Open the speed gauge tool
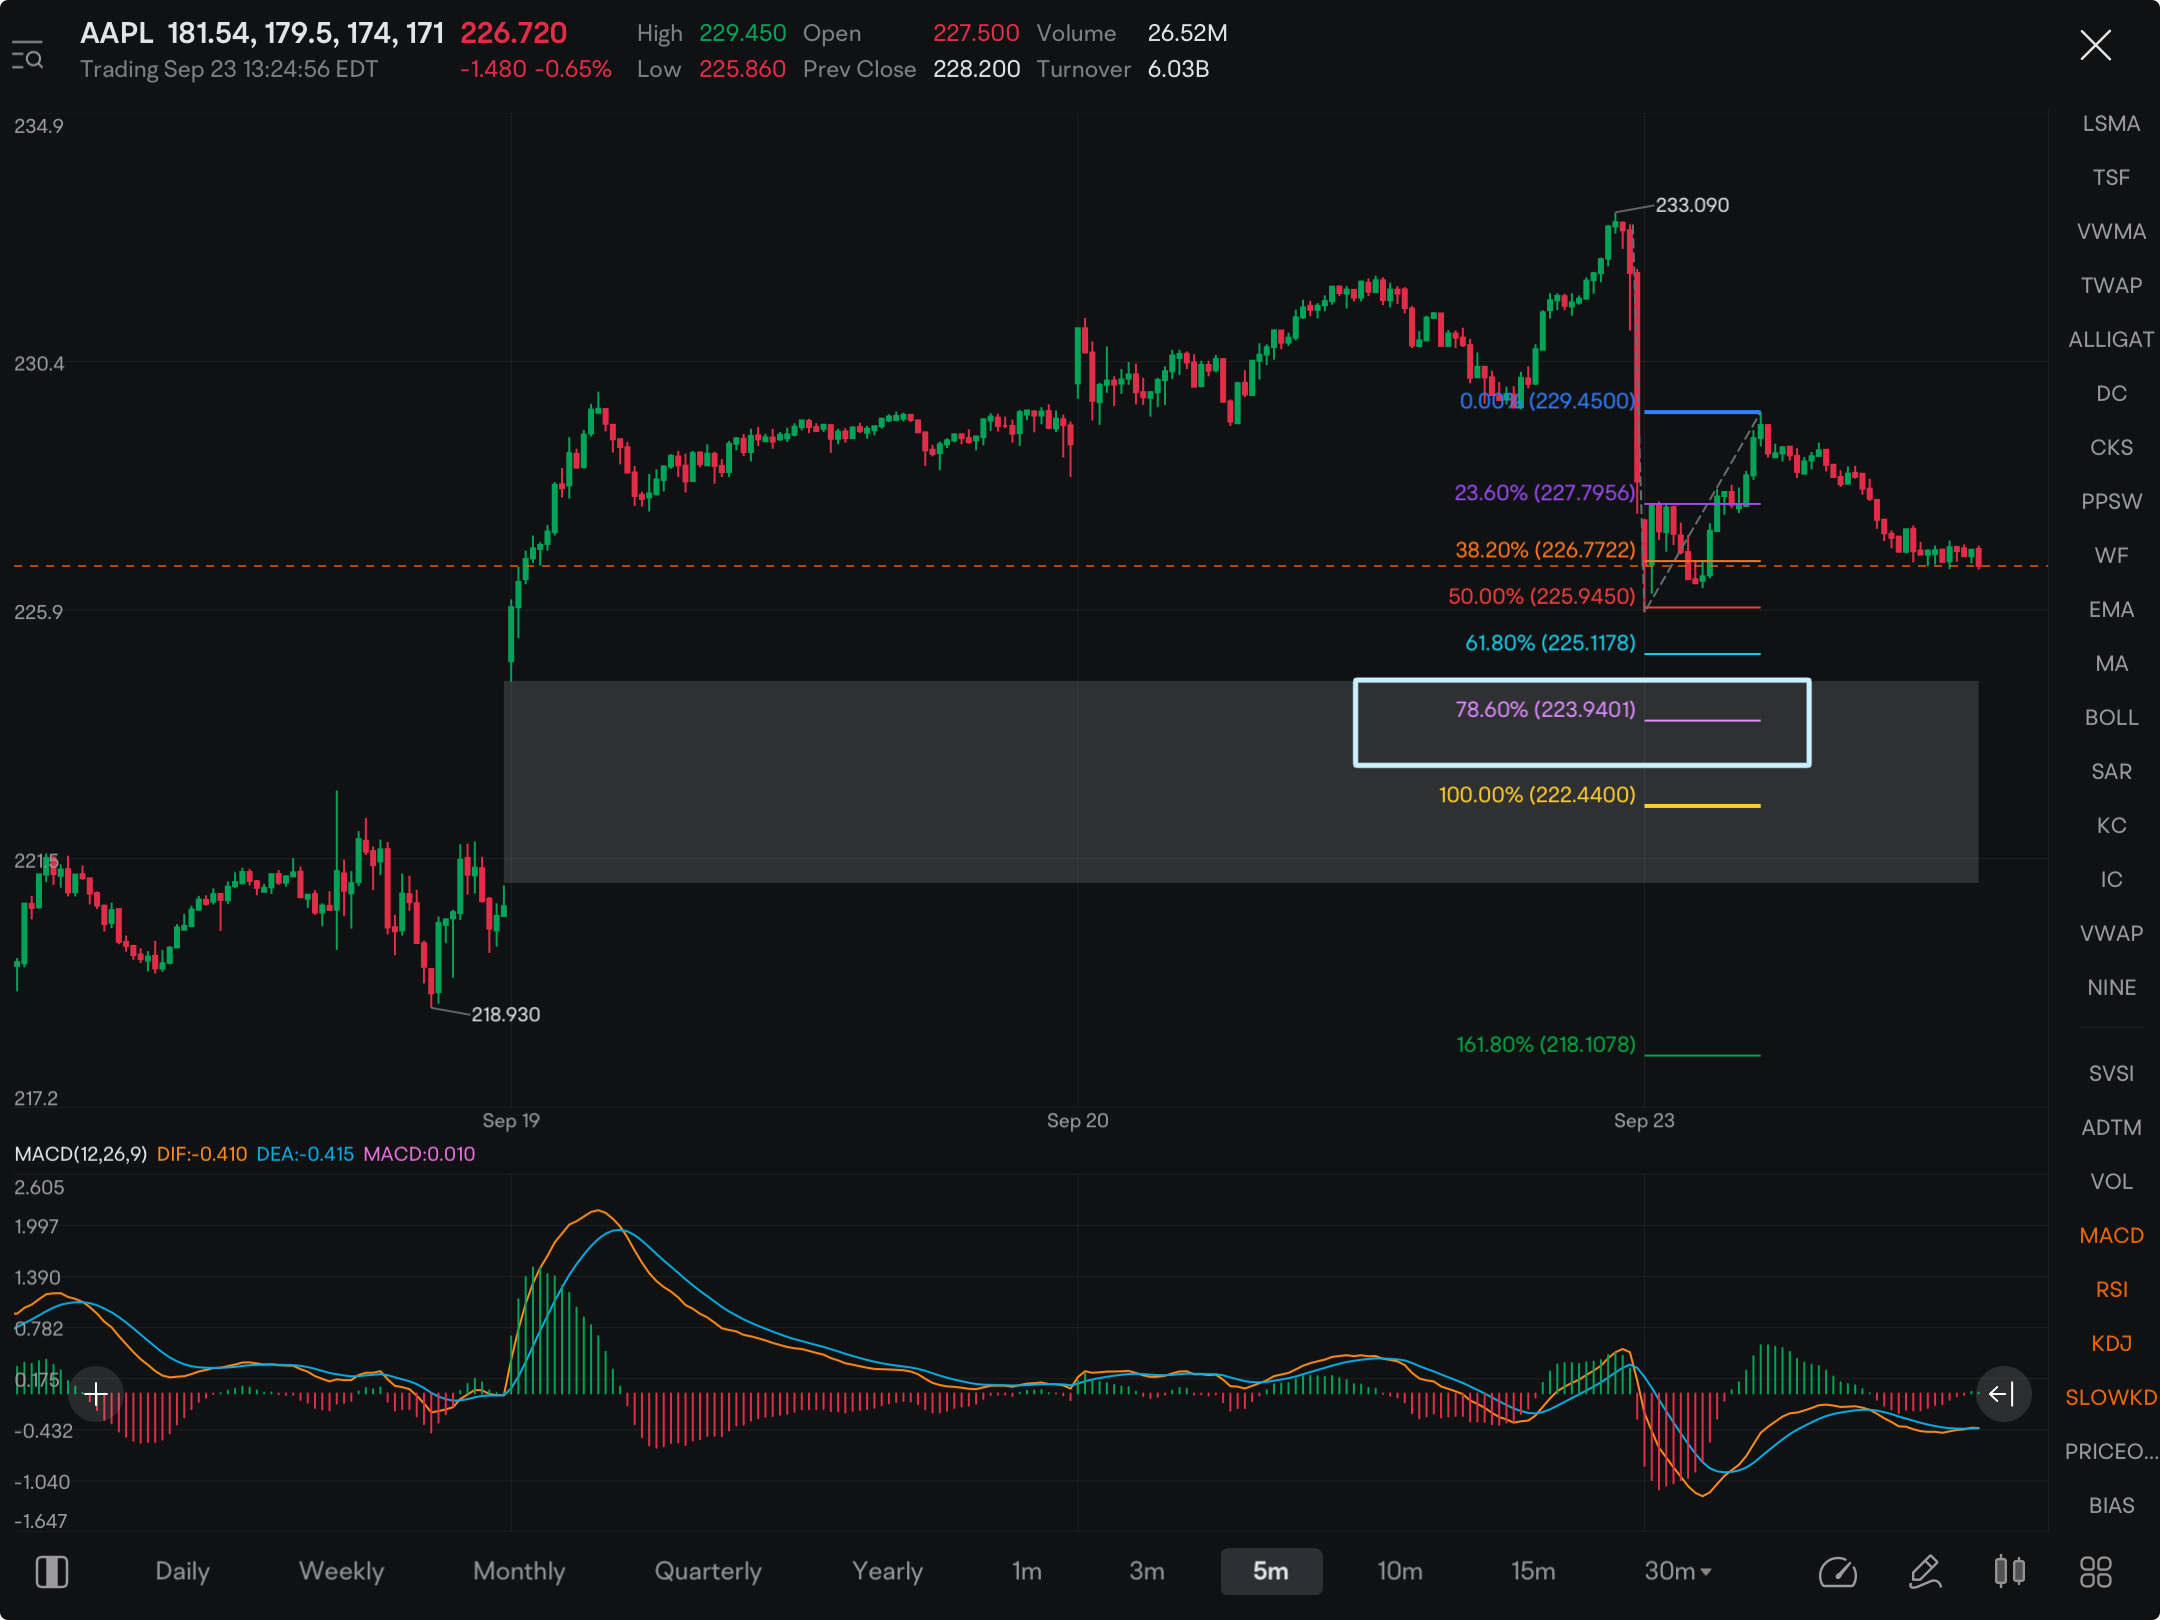Image resolution: width=2160 pixels, height=1620 pixels. pos(1837,1571)
